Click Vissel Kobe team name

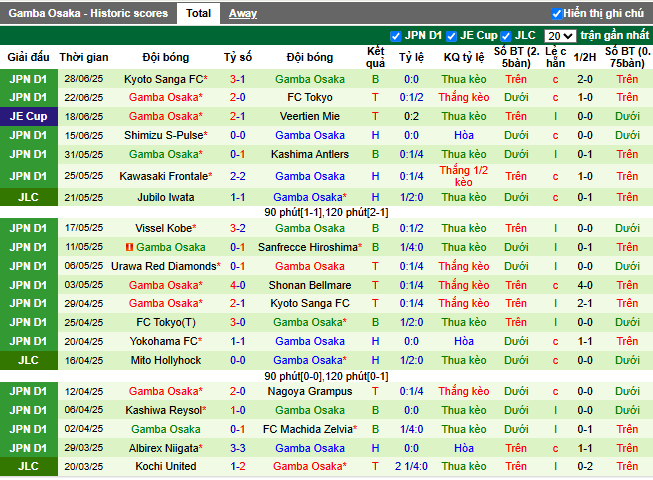[166, 228]
